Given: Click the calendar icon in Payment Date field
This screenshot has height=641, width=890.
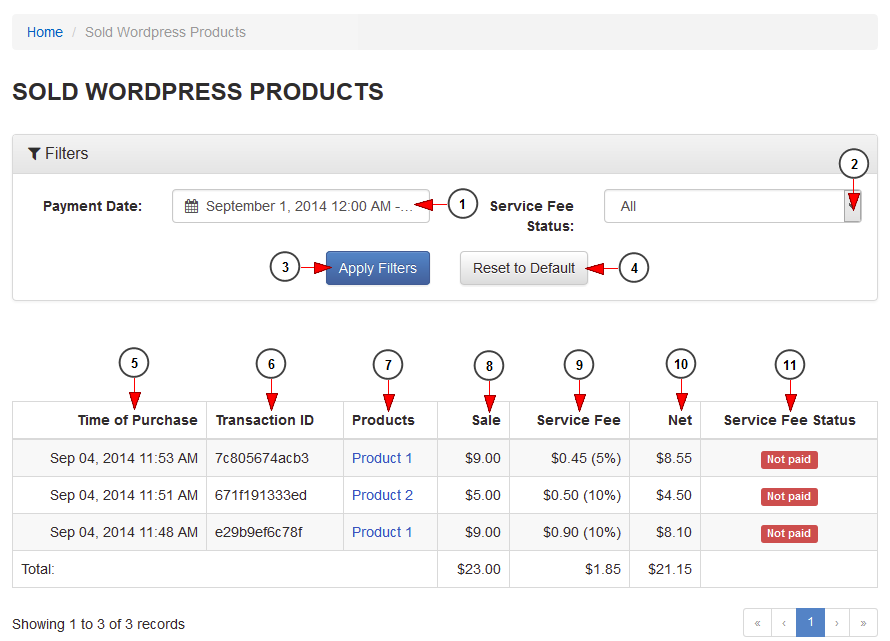Looking at the screenshot, I should click(x=191, y=207).
